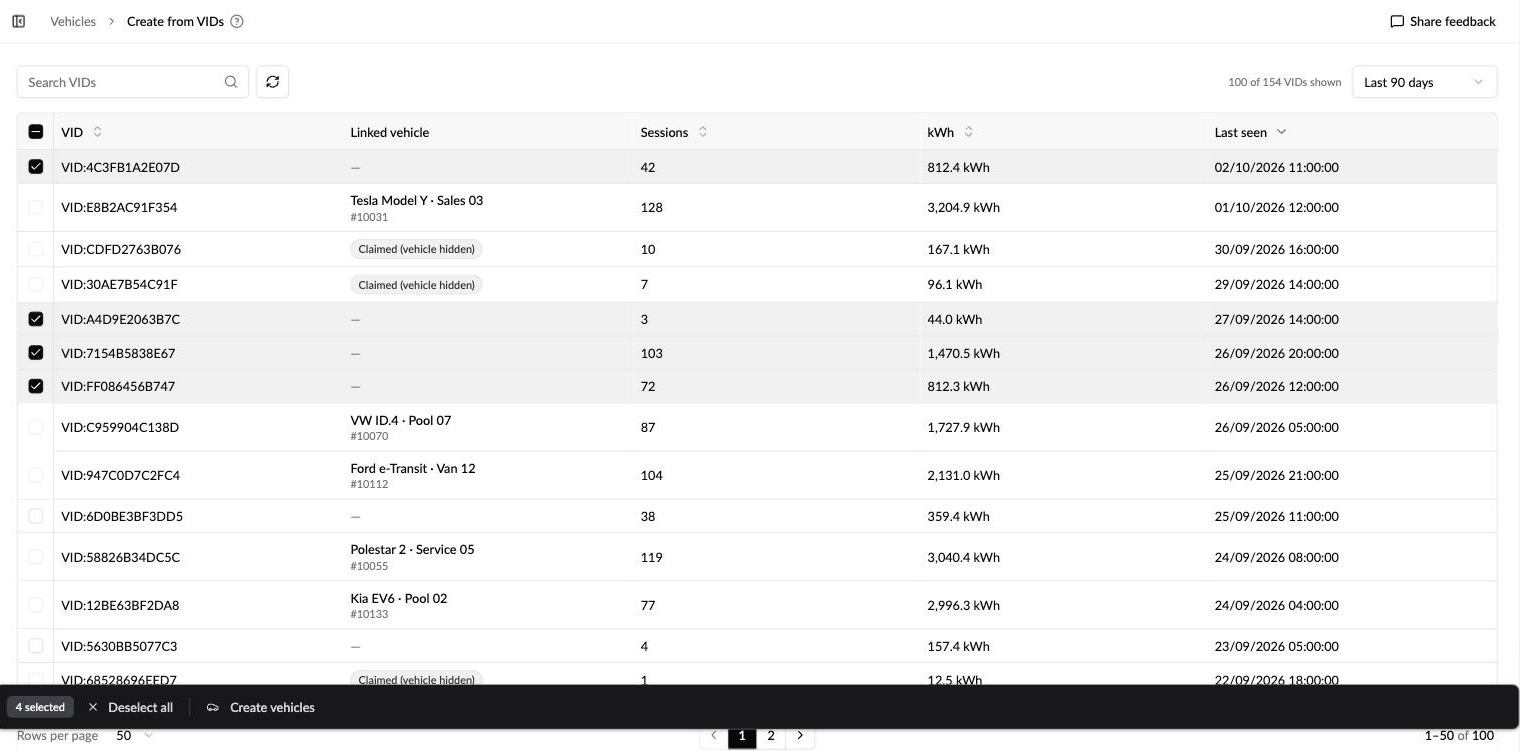Click Share feedback button

pyautogui.click(x=1442, y=21)
